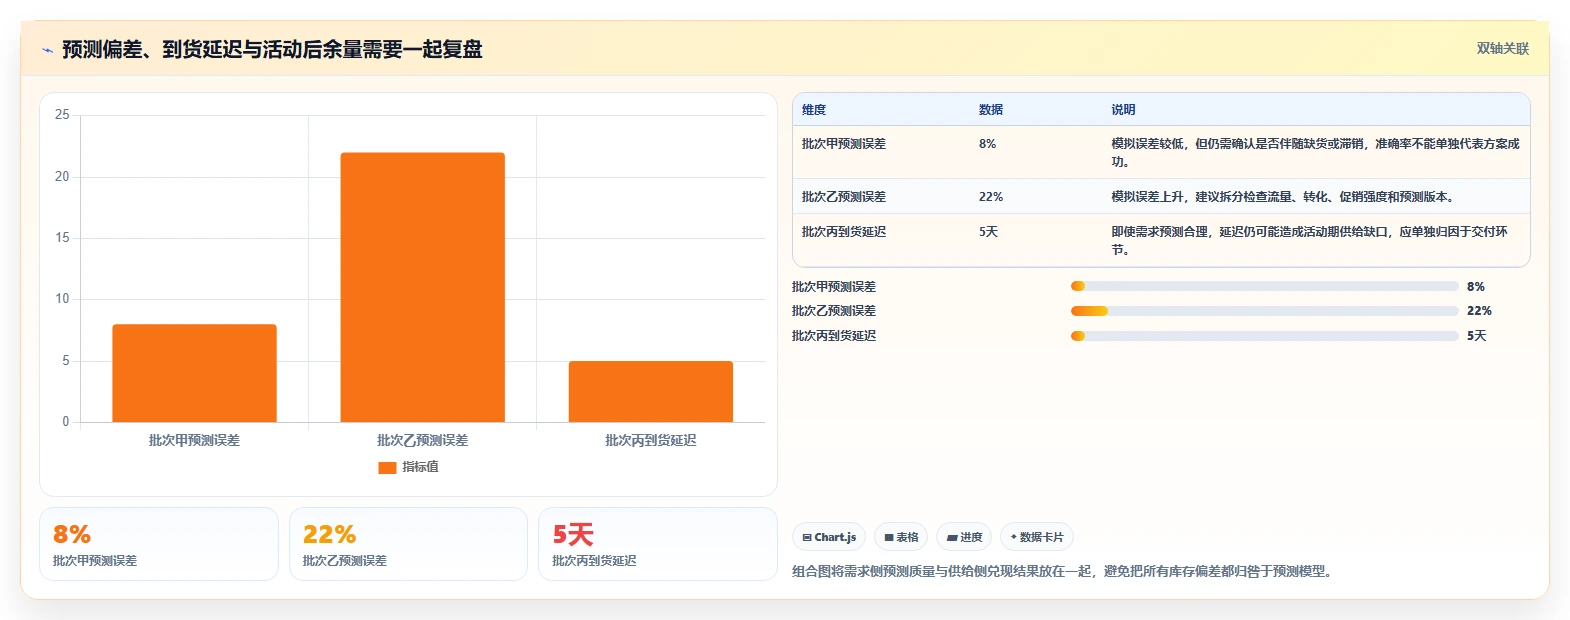Click progress label 批次甲预测误差
Image resolution: width=1570 pixels, height=620 pixels.
[x=834, y=287]
